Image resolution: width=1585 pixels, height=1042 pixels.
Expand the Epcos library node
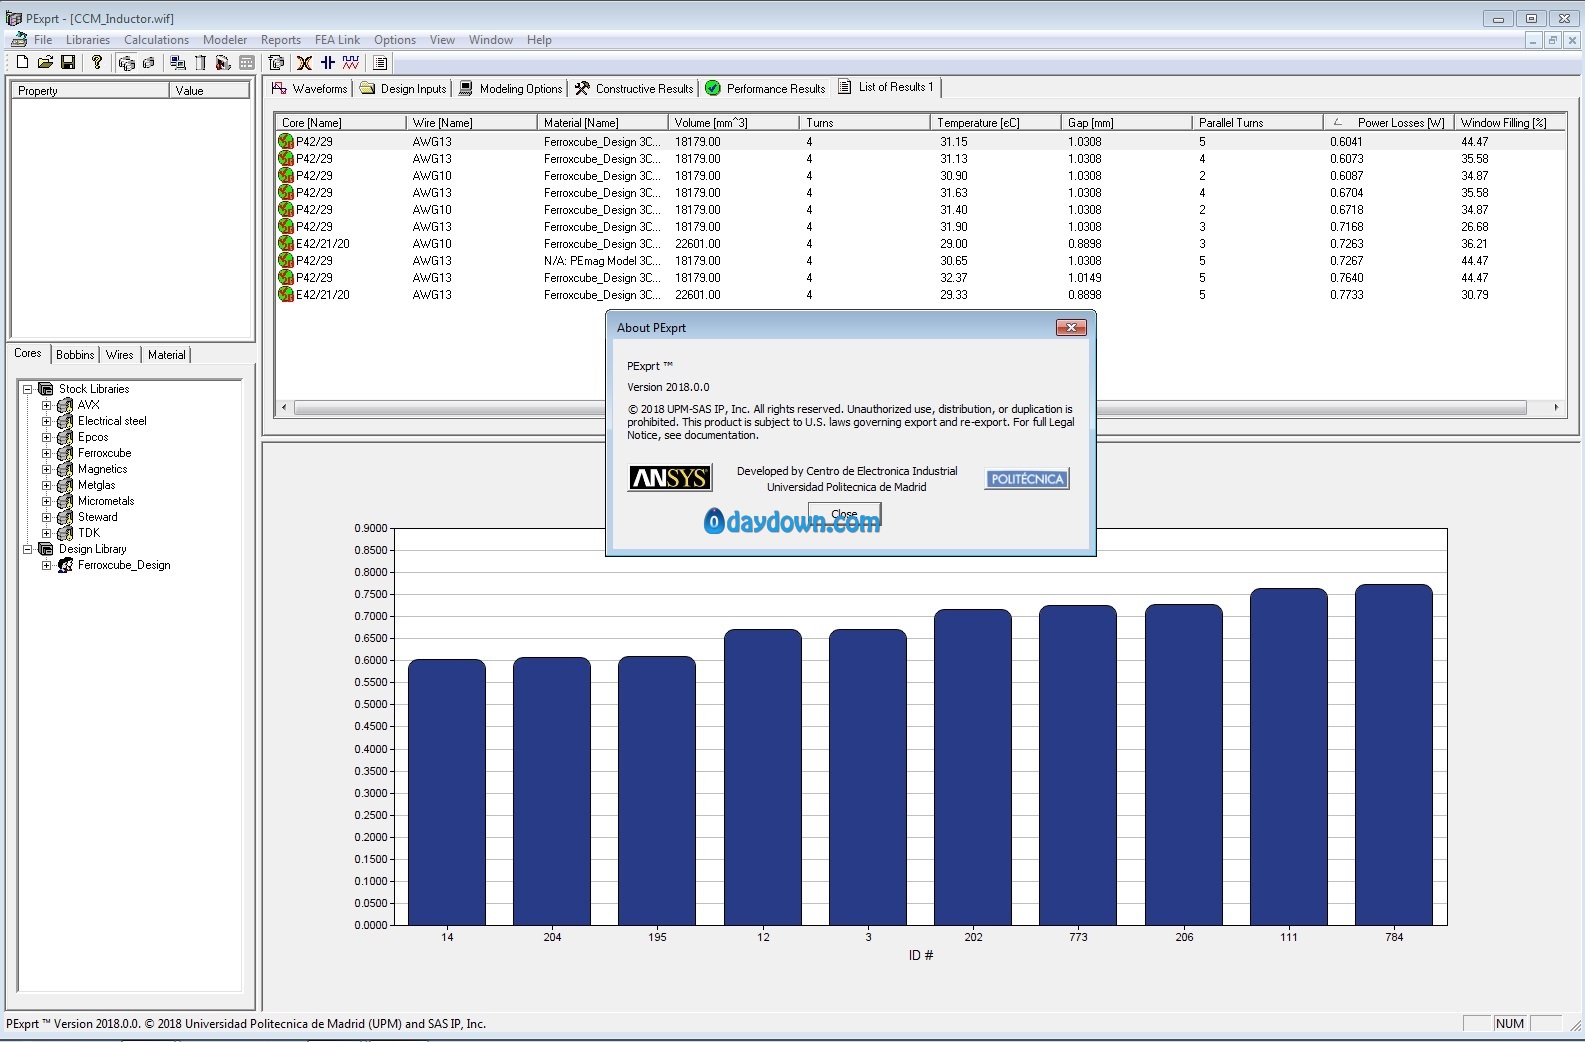pos(47,437)
